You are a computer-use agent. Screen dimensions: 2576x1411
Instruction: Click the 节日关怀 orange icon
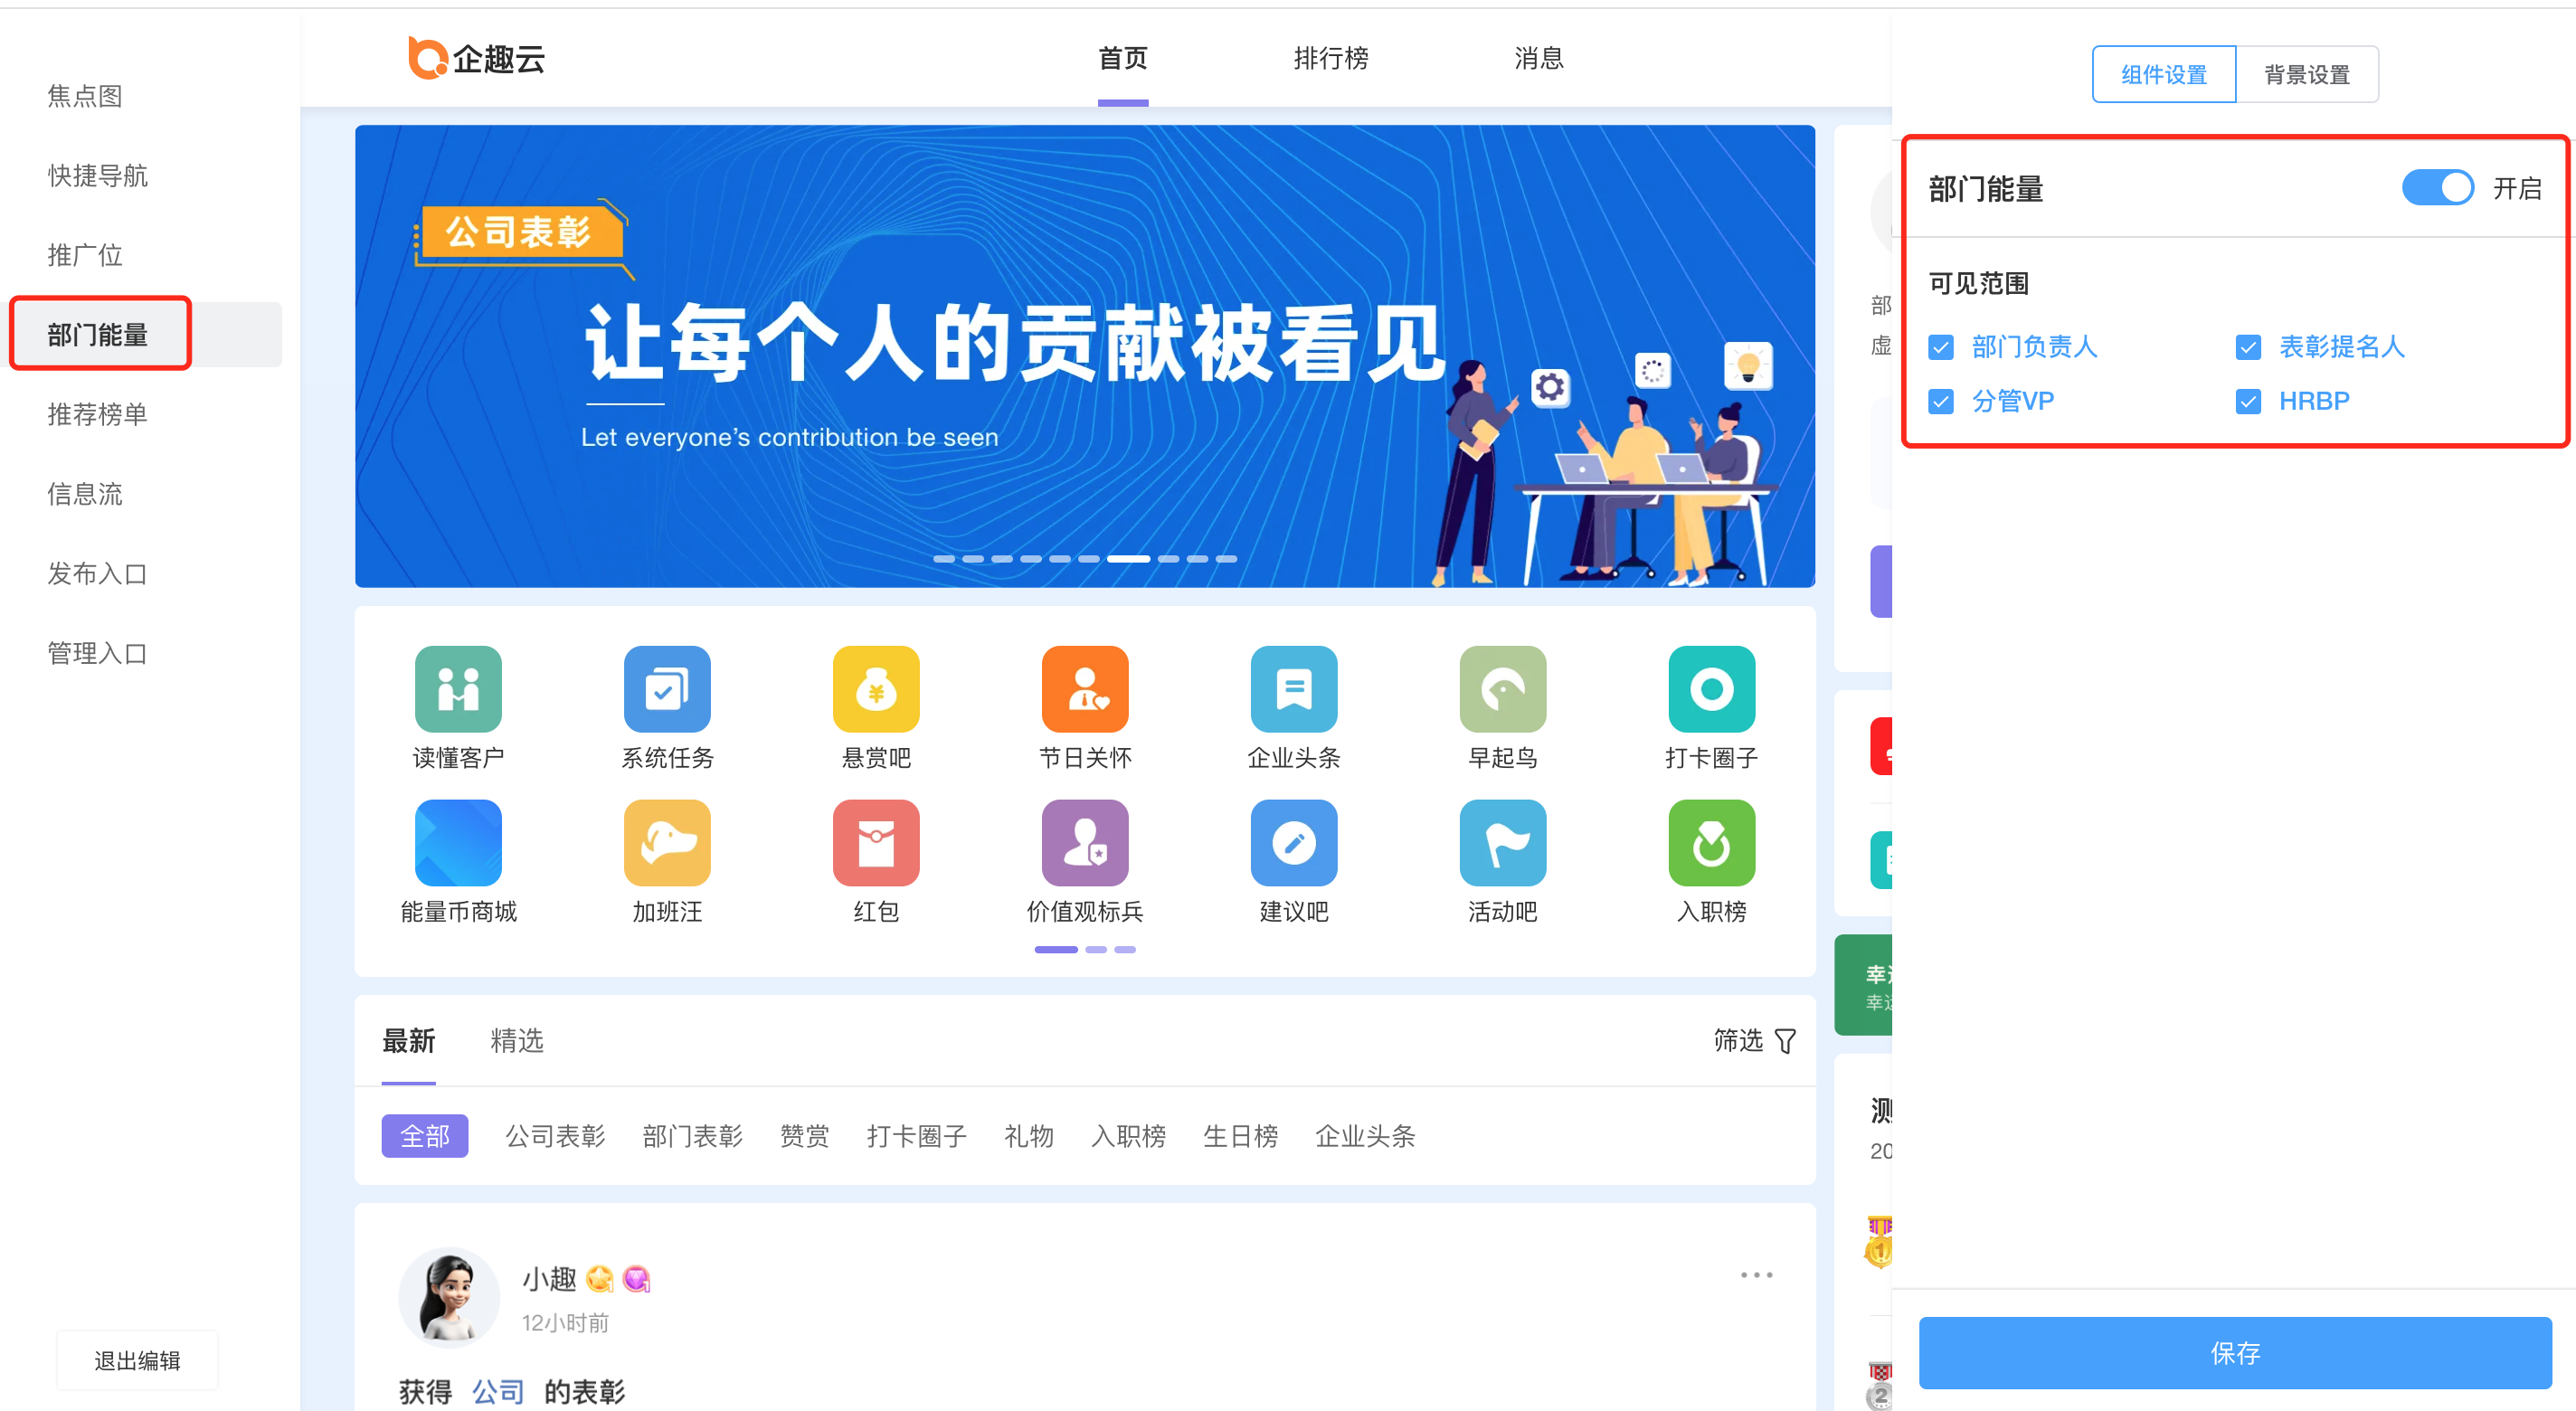(1084, 689)
